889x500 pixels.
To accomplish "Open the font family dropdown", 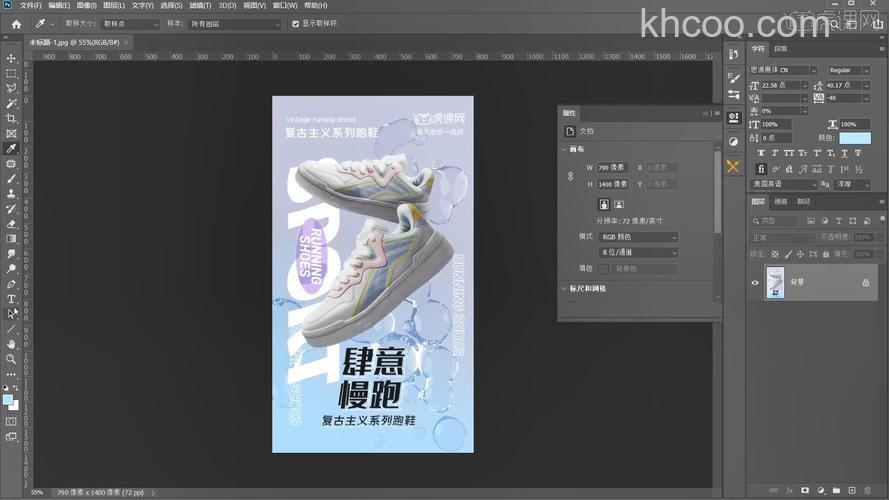I will [783, 70].
